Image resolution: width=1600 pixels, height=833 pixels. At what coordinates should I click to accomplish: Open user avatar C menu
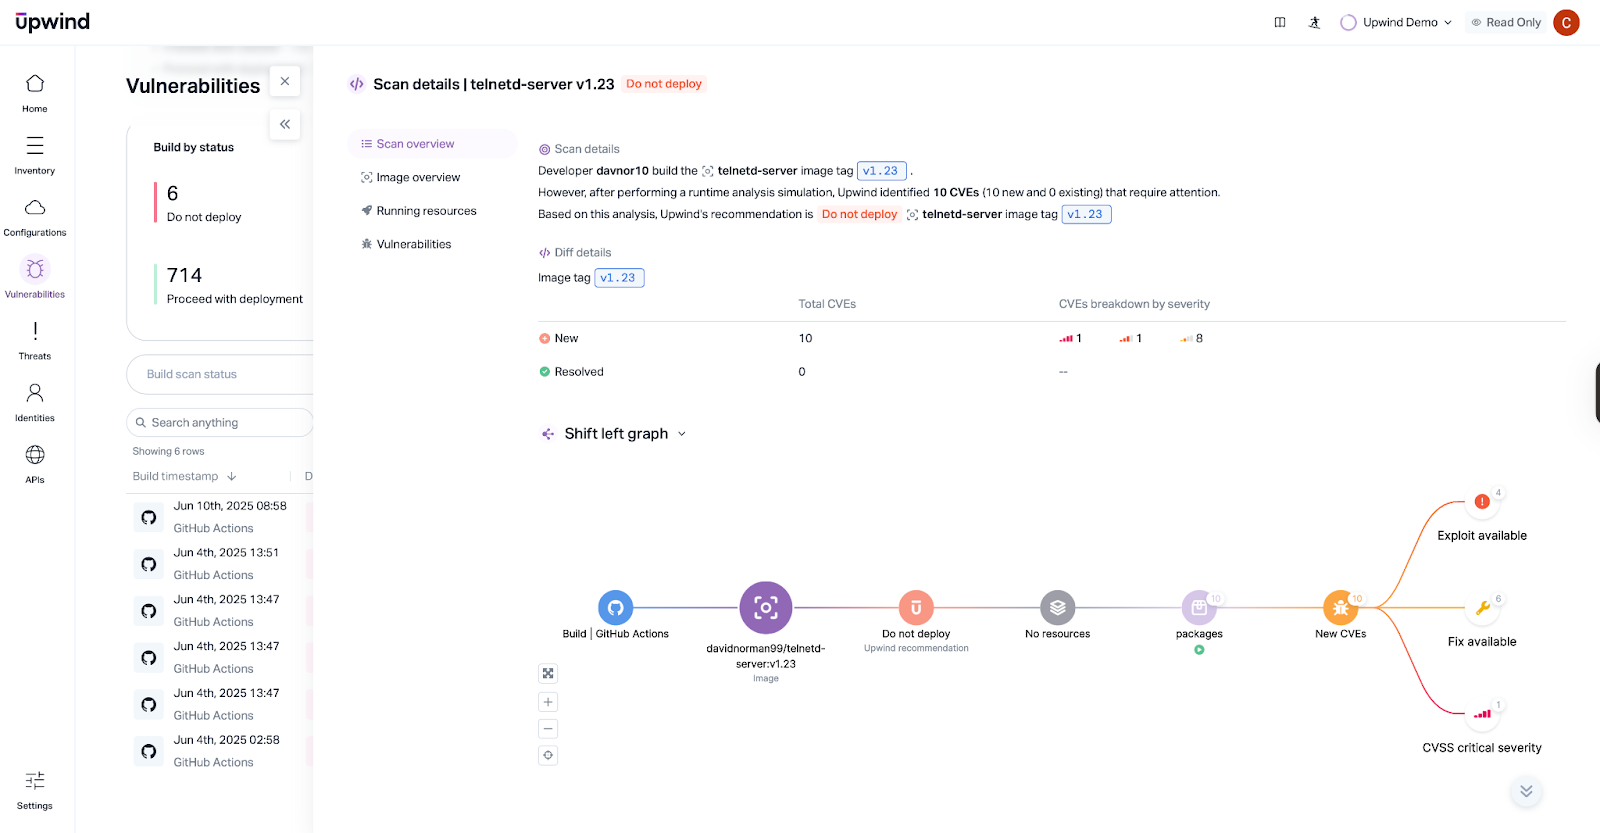[1566, 22]
